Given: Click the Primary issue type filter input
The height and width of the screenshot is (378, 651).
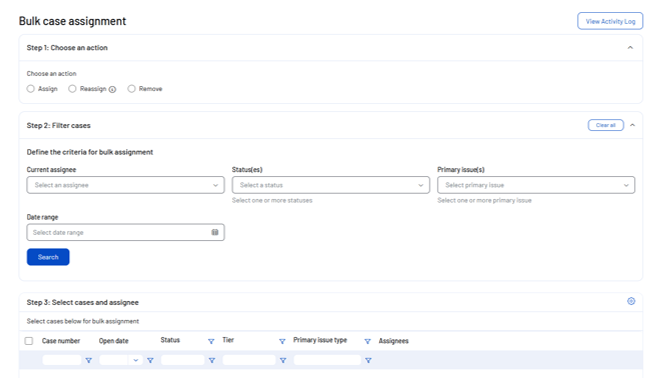Looking at the screenshot, I should click(327, 360).
